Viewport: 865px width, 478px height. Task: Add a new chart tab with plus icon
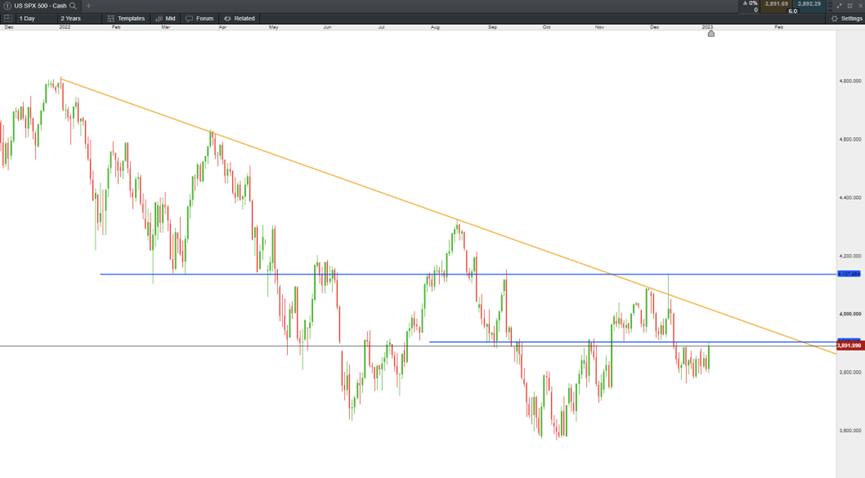pos(88,6)
